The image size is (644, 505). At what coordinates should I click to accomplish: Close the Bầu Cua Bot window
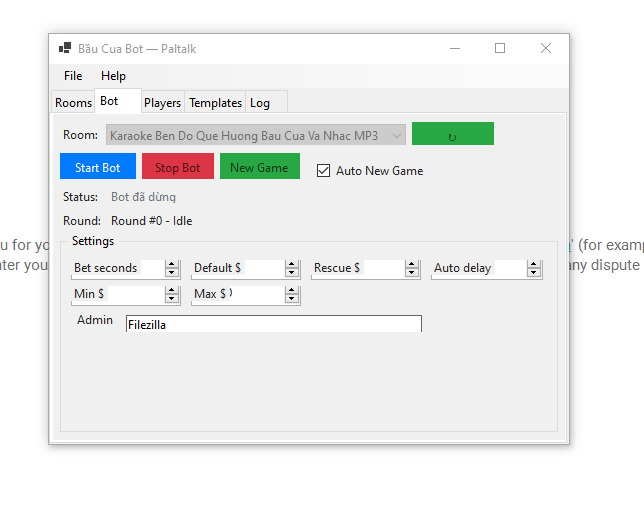[x=546, y=48]
